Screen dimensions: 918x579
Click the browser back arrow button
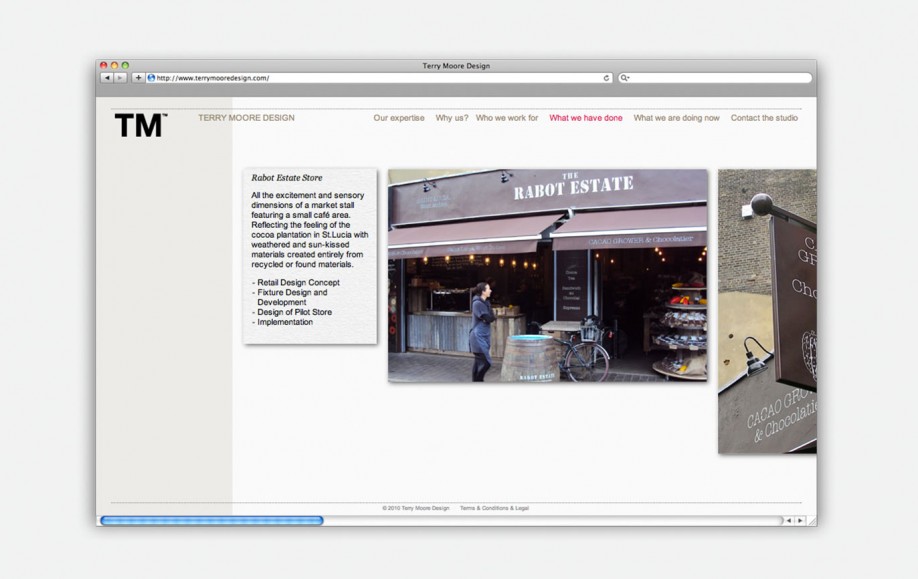pos(107,78)
